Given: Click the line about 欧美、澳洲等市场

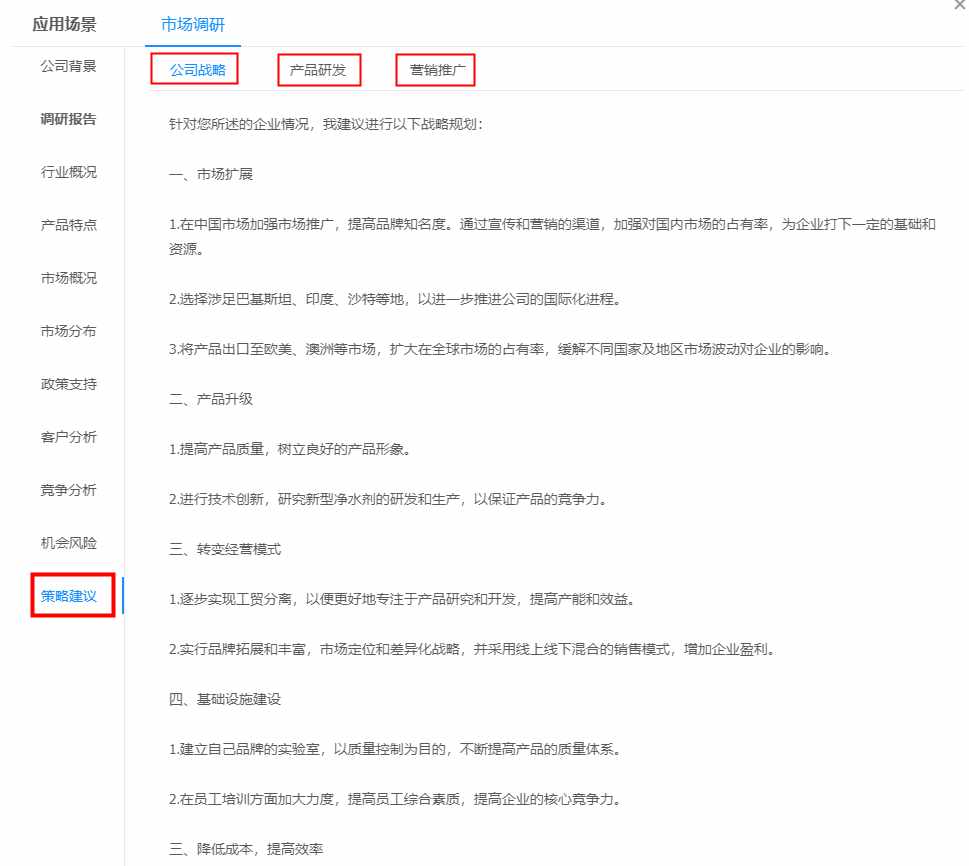Looking at the screenshot, I should [x=501, y=349].
